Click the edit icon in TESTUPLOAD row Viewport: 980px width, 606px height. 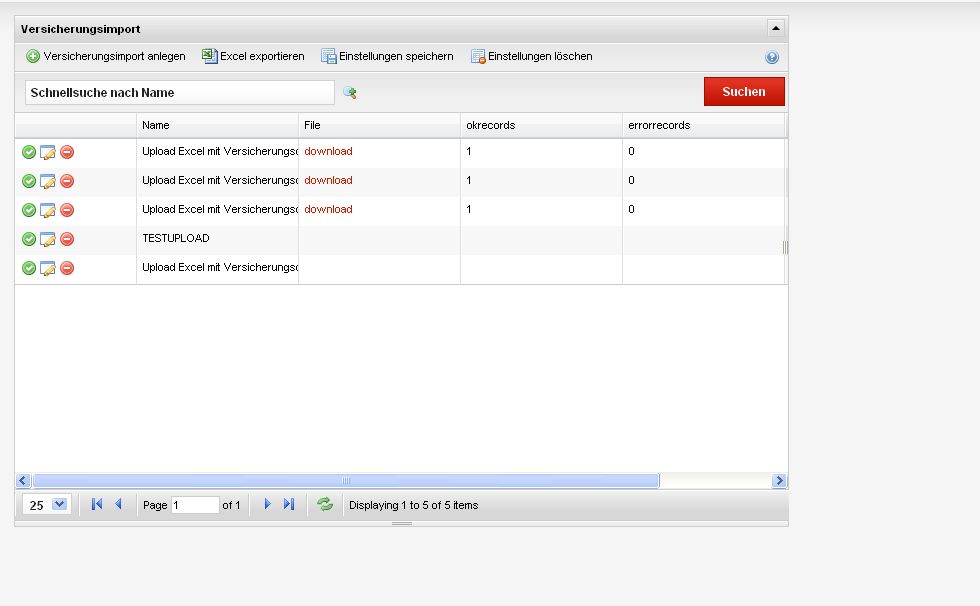(47, 239)
